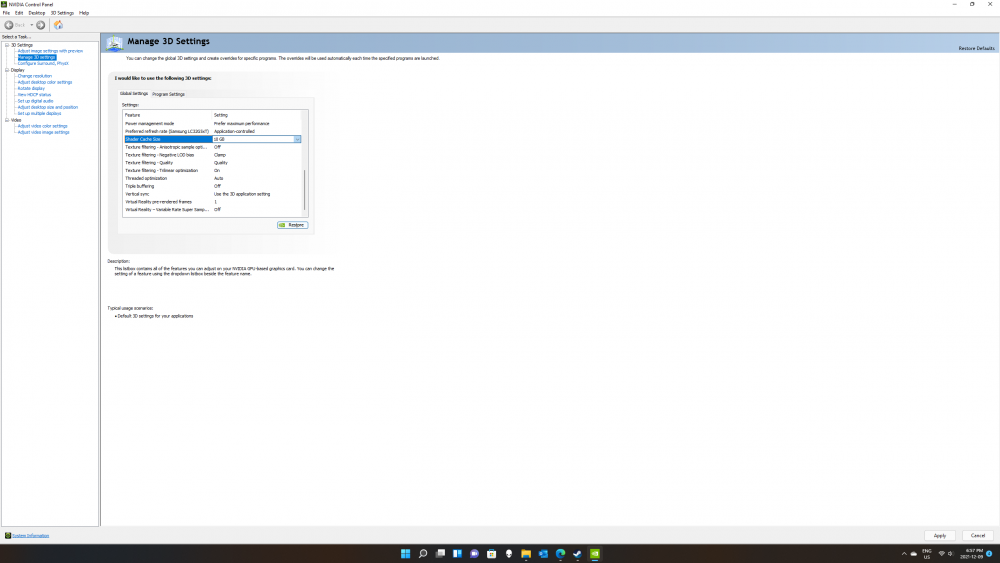The height and width of the screenshot is (563, 1000).
Task: Open the 3D Settings menu
Action: (62, 13)
